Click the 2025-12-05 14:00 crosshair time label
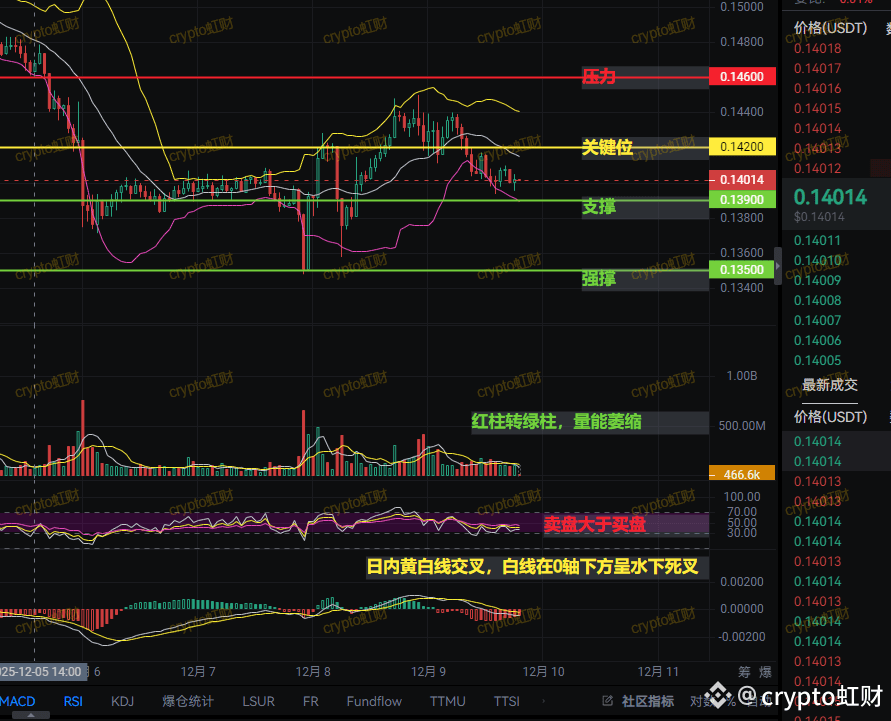 [43, 672]
